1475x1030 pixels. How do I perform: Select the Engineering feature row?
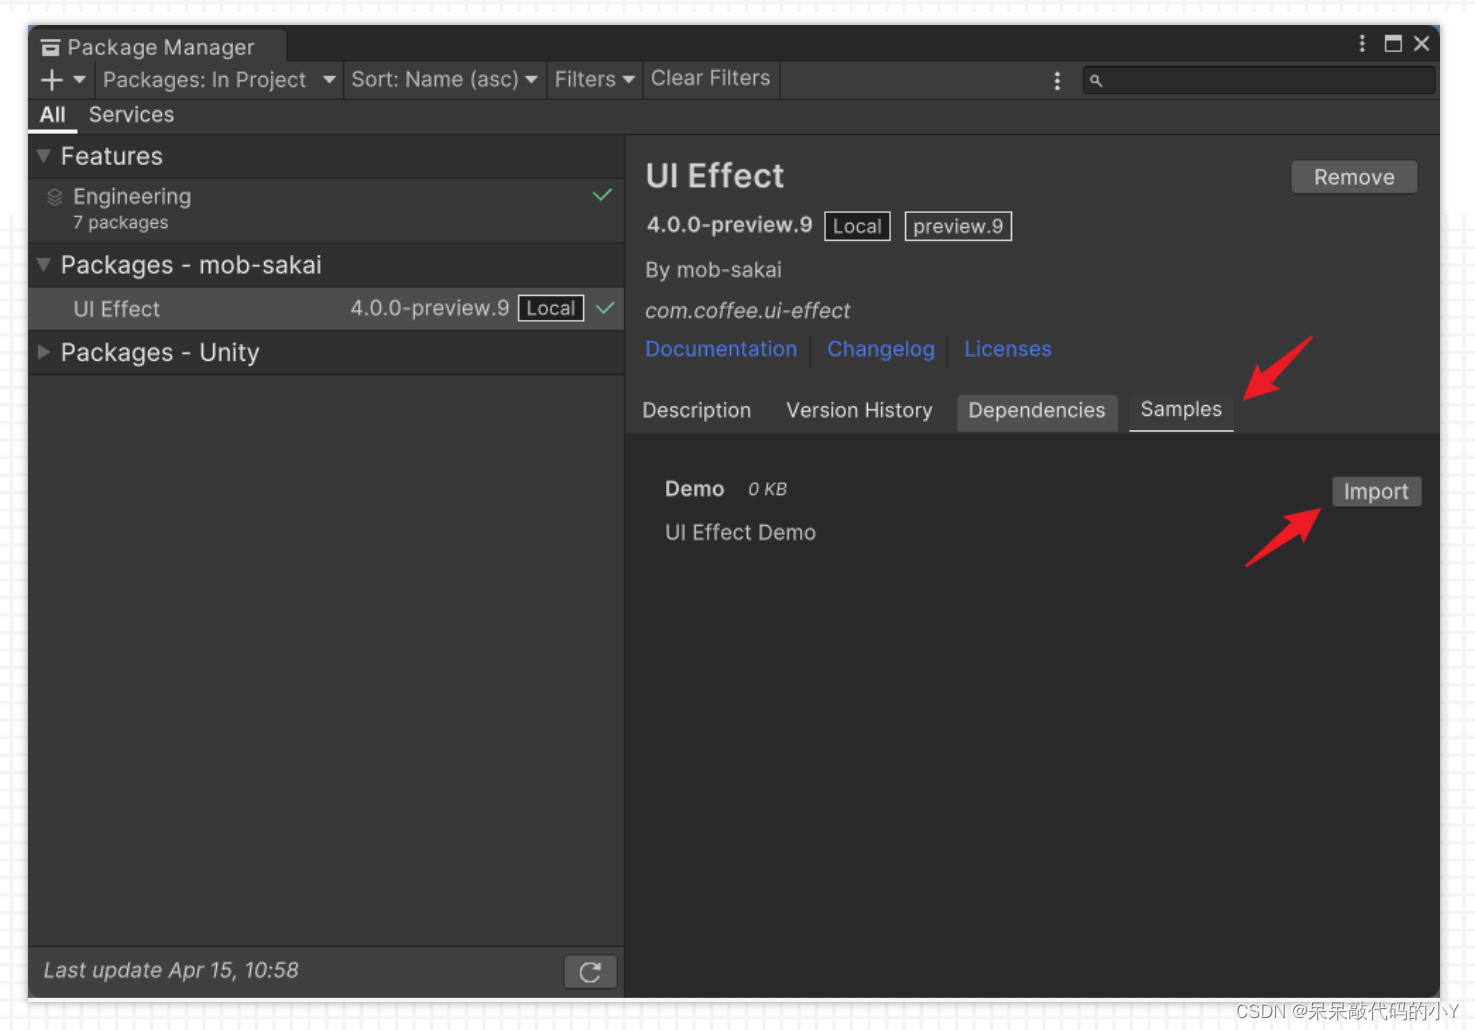pos(326,209)
